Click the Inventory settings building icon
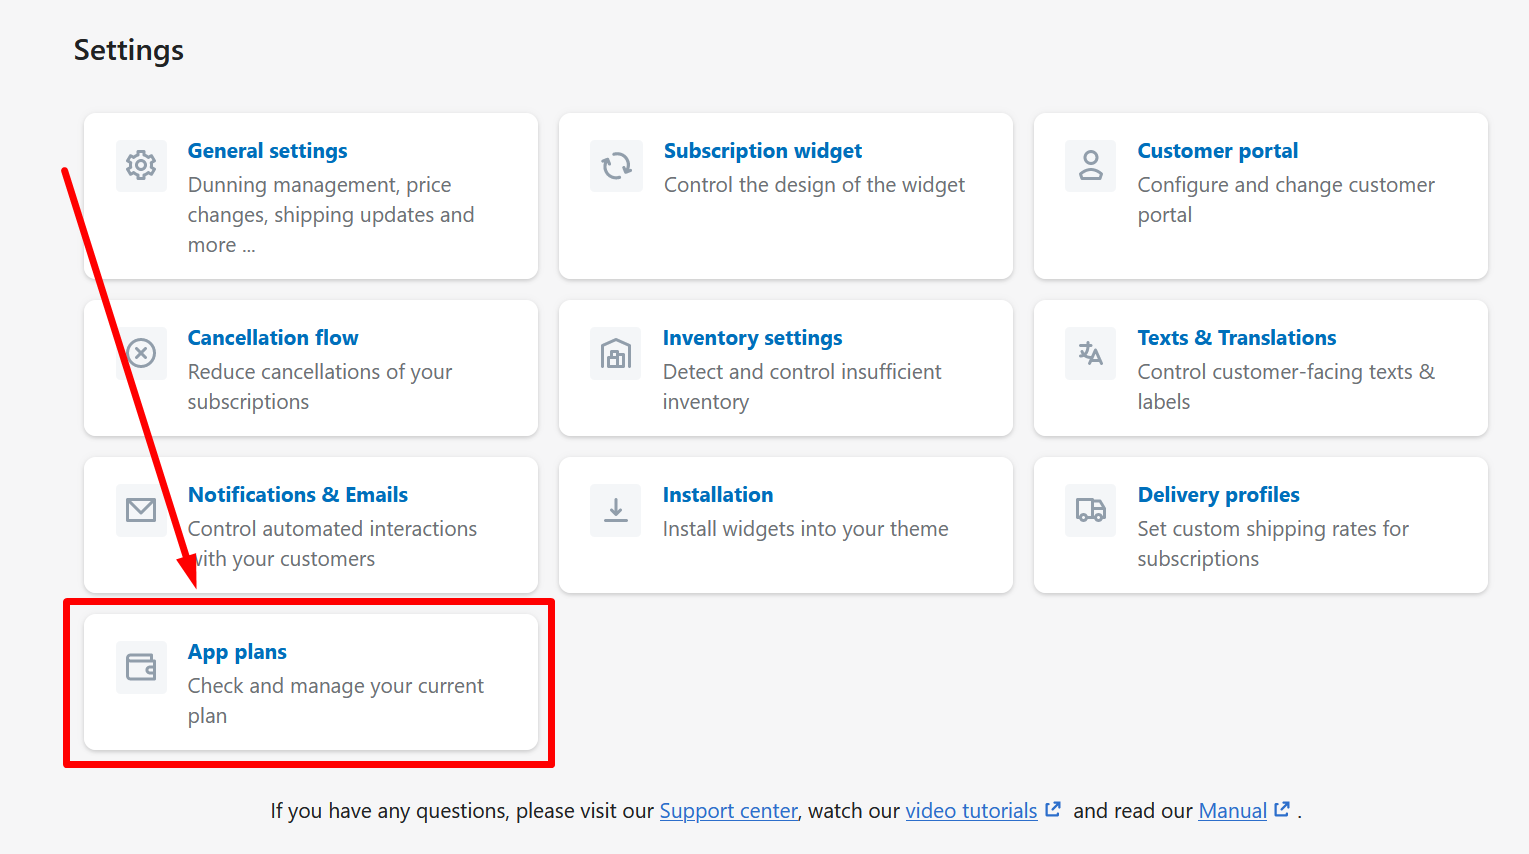This screenshot has height=854, width=1529. tap(615, 353)
